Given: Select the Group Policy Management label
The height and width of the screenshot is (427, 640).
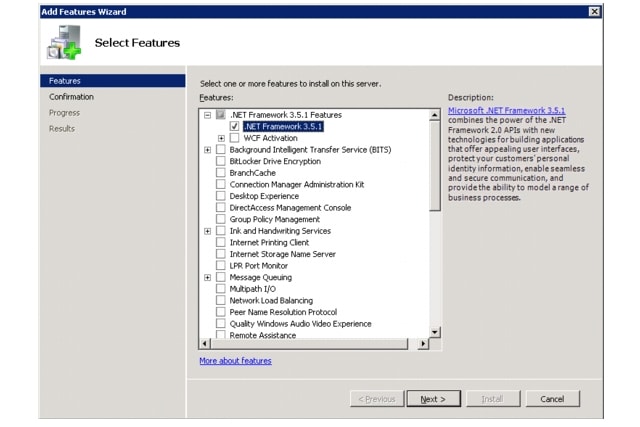Looking at the screenshot, I should 275,219.
